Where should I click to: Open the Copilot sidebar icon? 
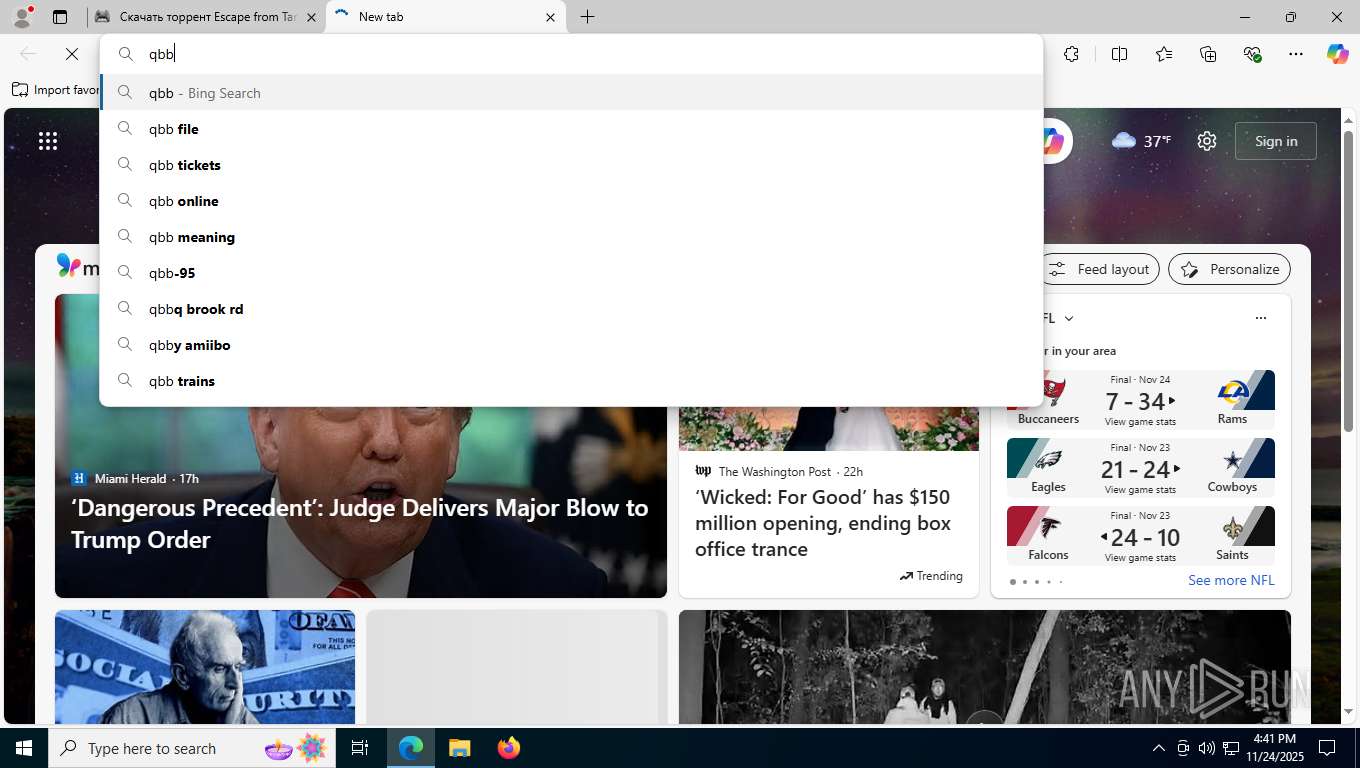point(1338,54)
